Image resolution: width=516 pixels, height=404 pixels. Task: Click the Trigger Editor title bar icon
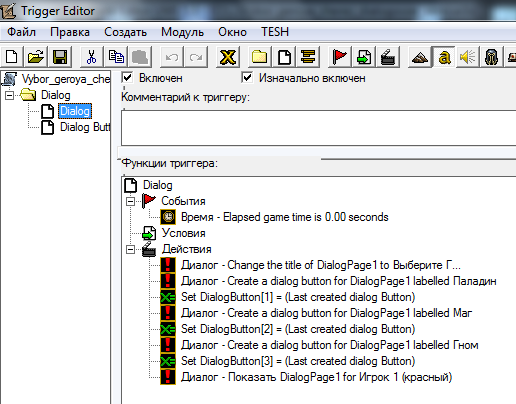click(x=8, y=11)
